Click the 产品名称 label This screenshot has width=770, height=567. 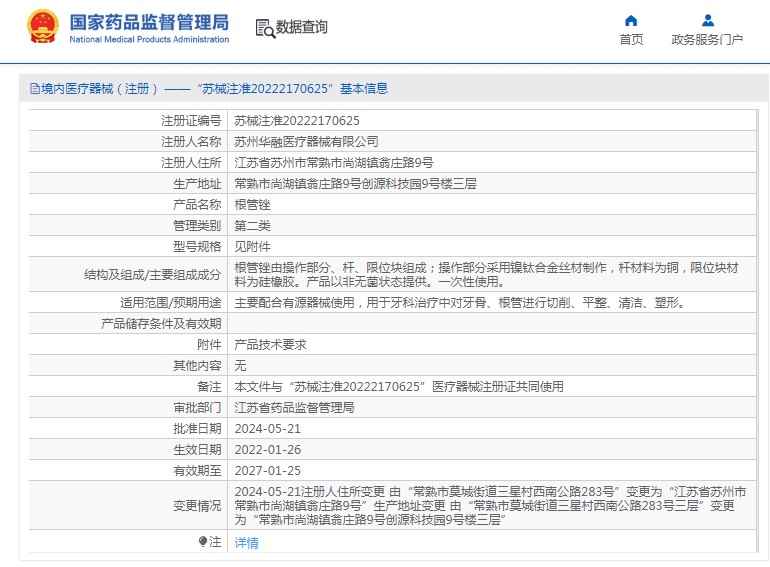tap(197, 205)
